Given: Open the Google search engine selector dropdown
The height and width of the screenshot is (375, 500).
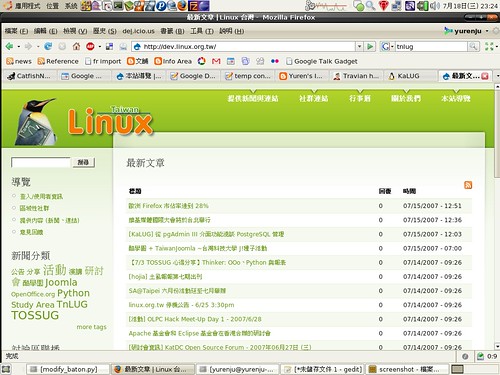Looking at the screenshot, I should pyautogui.click(x=387, y=46).
